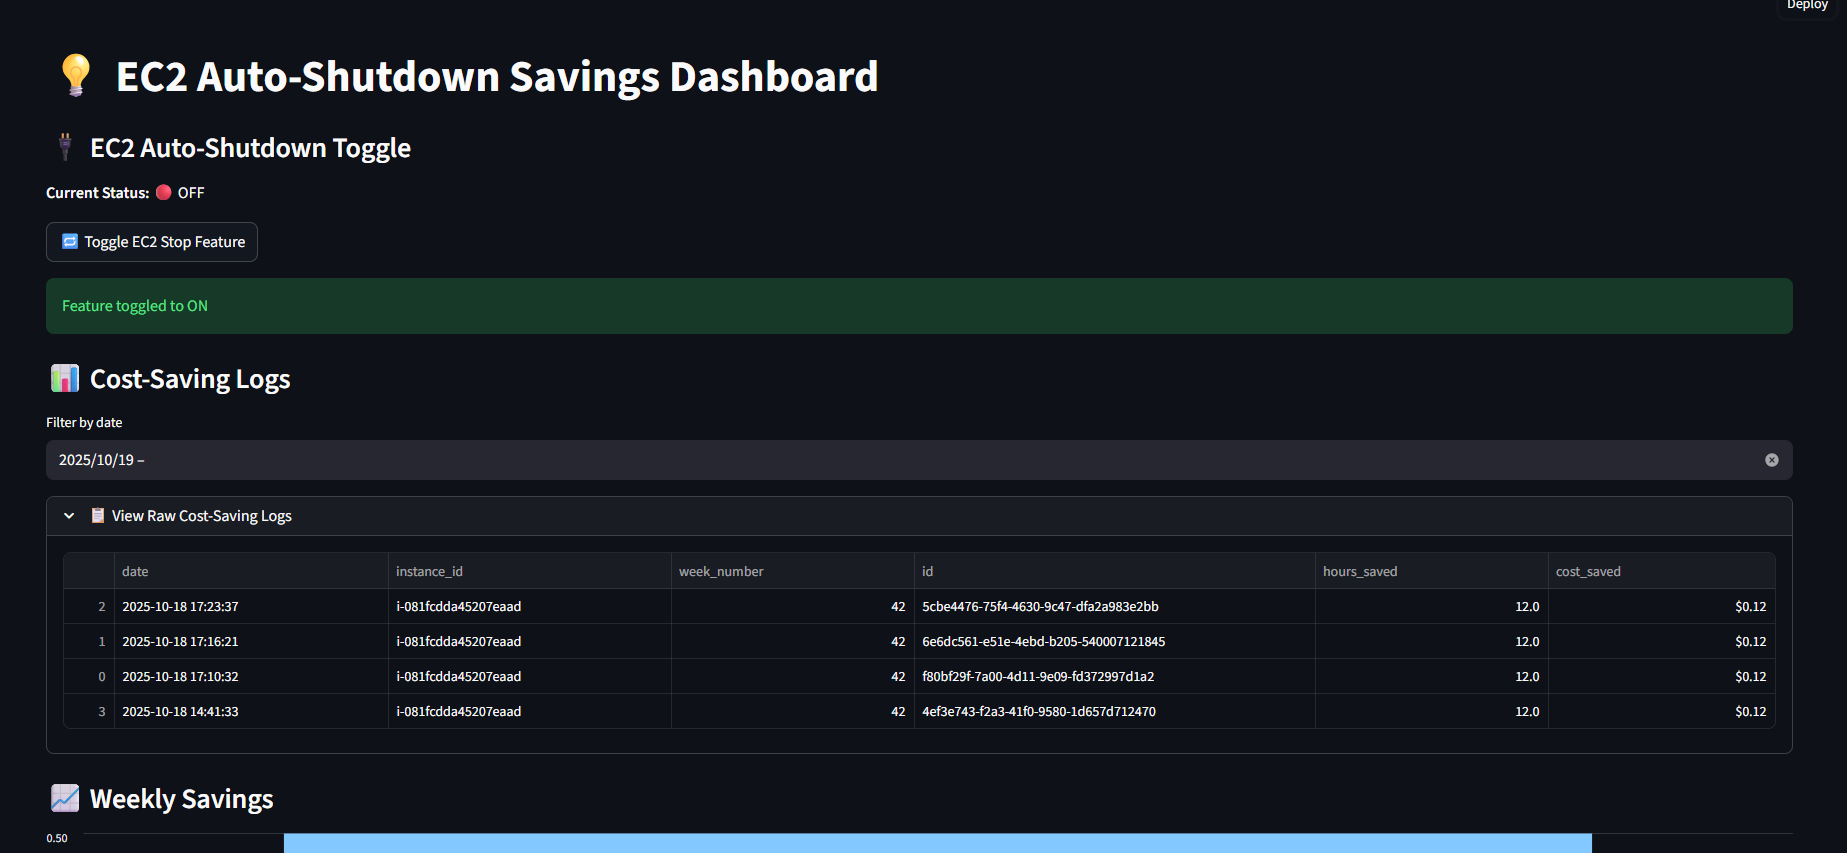Click the bar chart icon beside Cost-Saving Logs
The width and height of the screenshot is (1847, 853).
(x=65, y=378)
